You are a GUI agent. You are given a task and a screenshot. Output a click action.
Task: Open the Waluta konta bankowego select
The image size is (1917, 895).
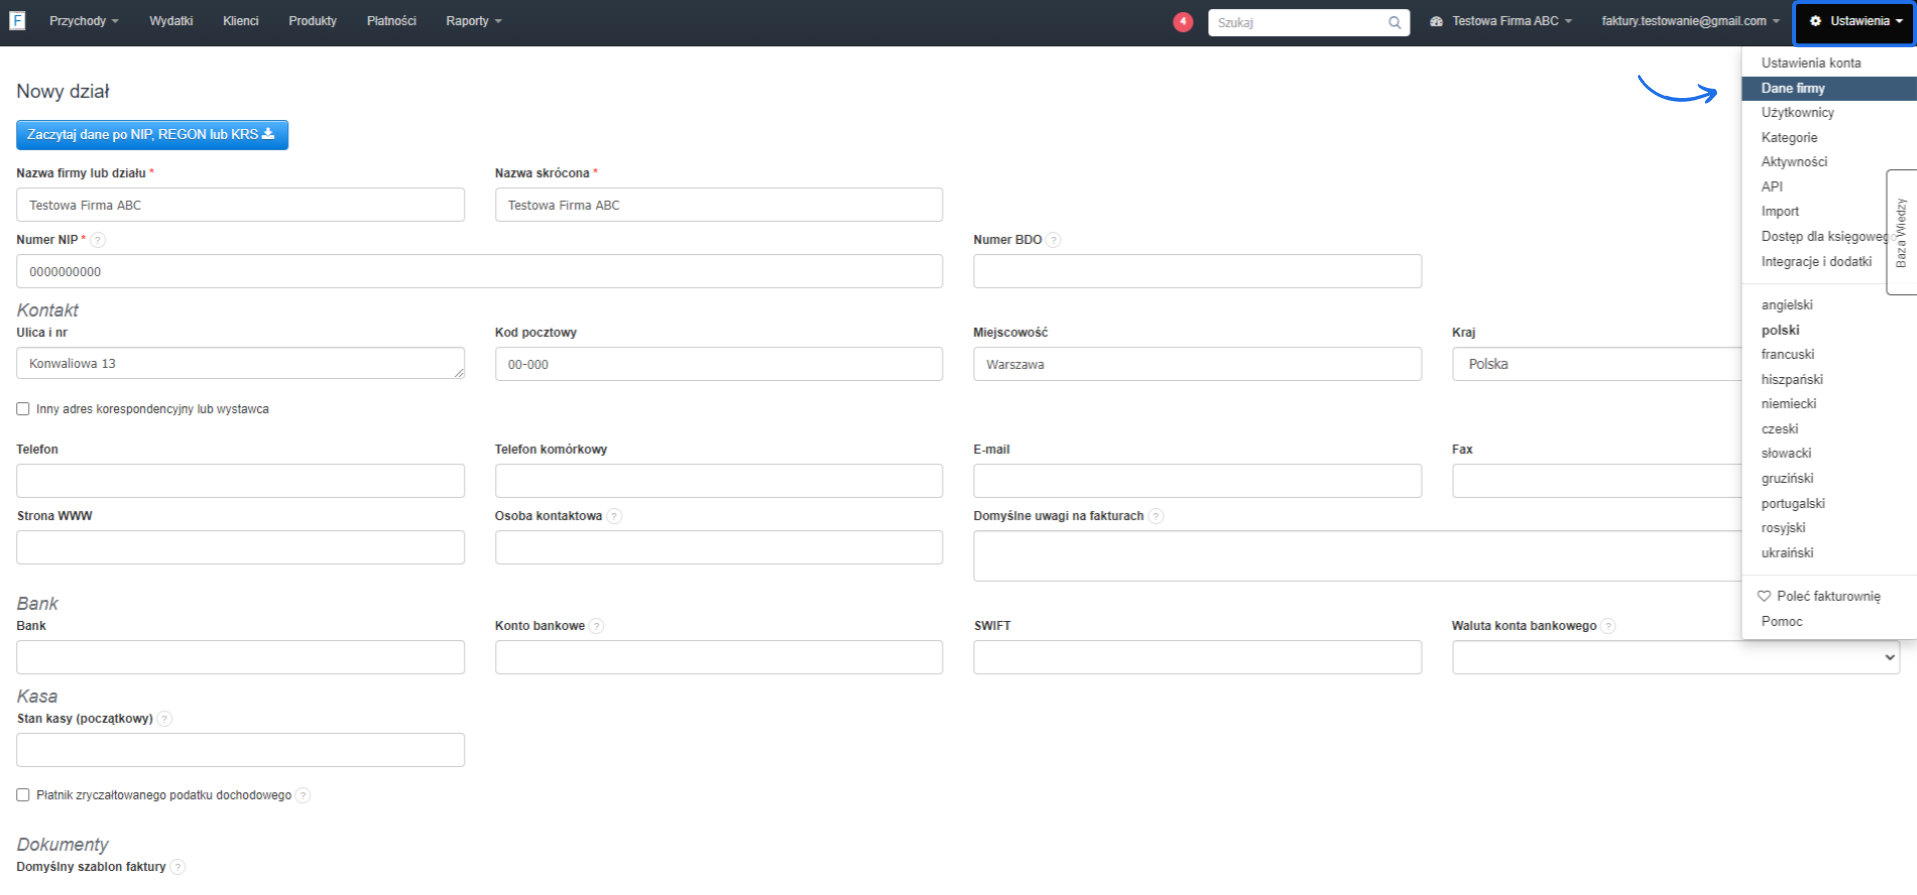click(x=1675, y=657)
